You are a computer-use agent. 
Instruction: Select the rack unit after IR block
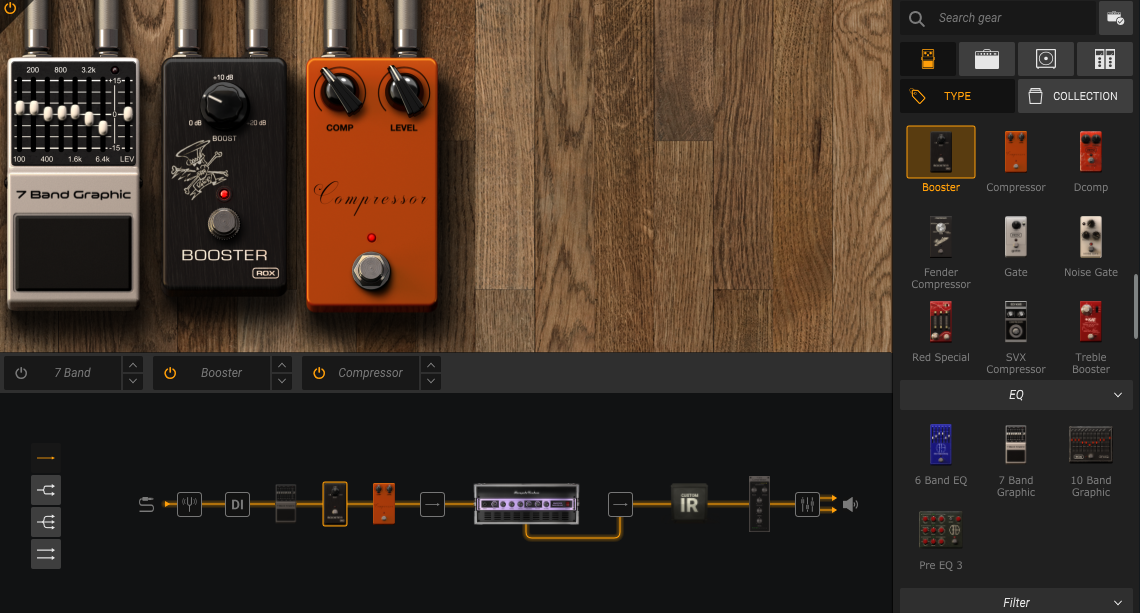(759, 503)
